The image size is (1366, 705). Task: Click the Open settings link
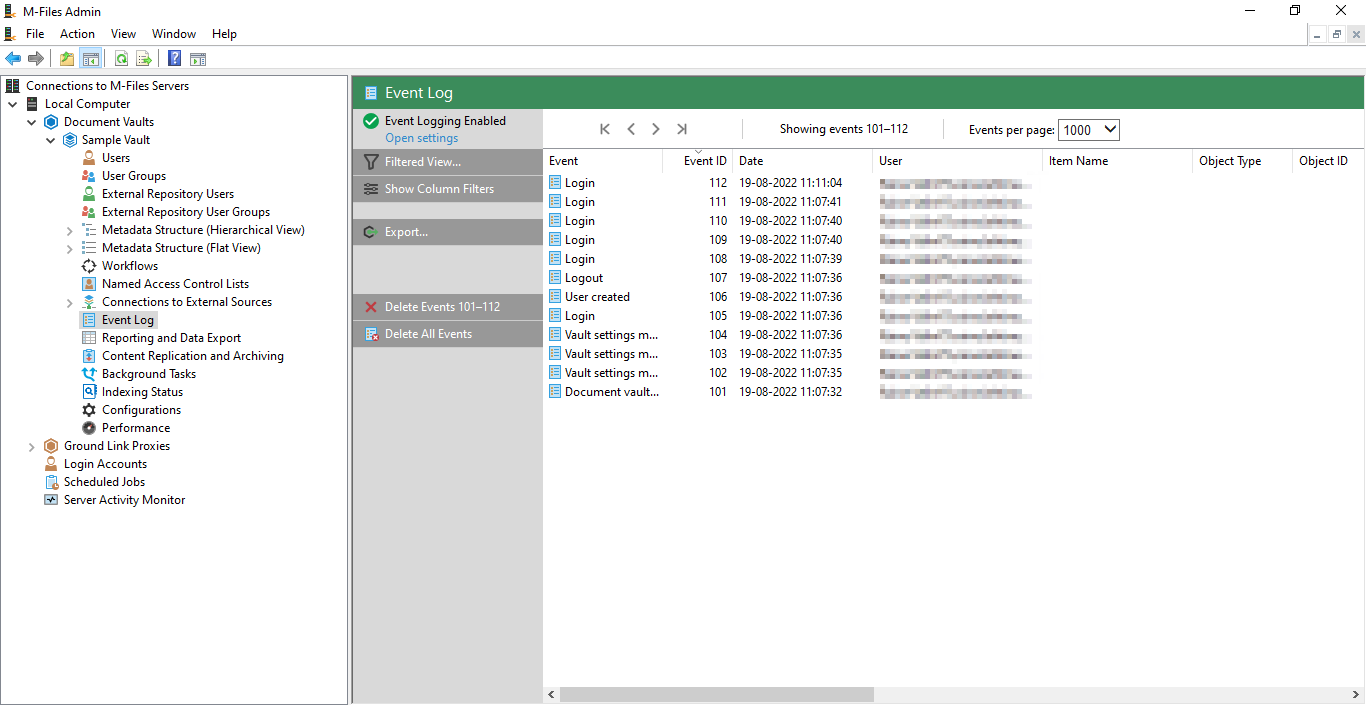click(421, 138)
